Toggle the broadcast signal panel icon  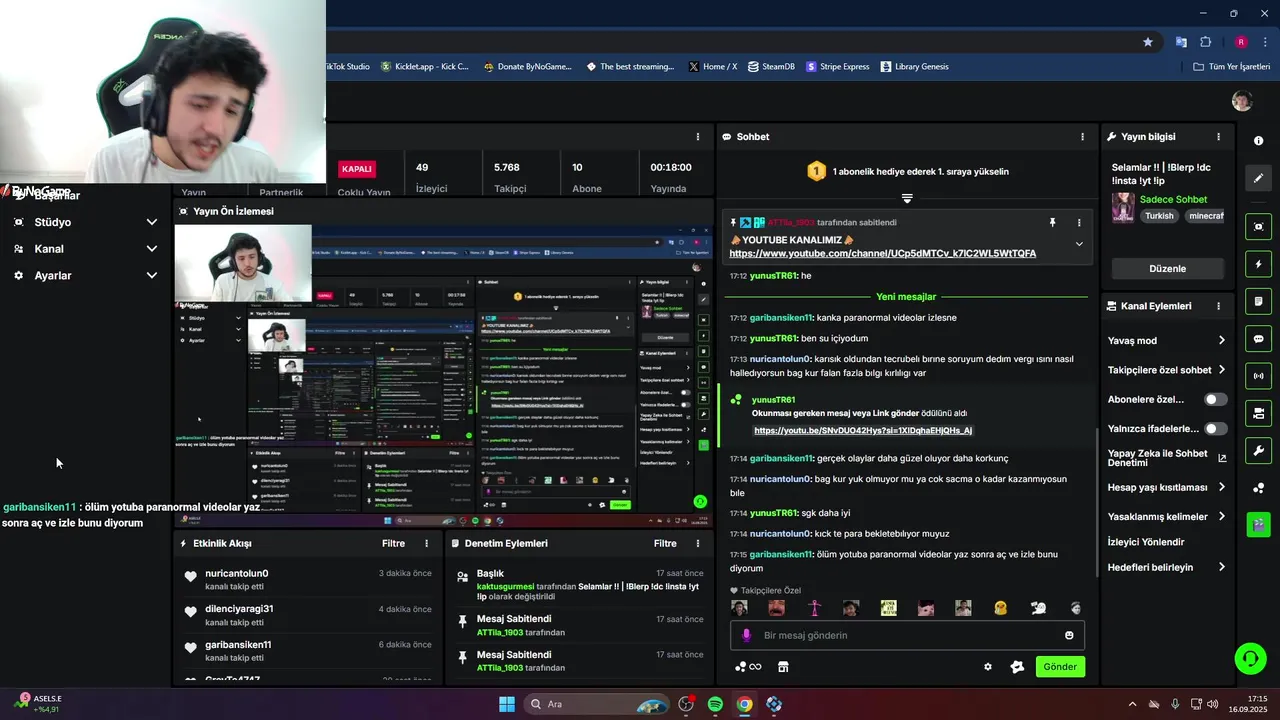point(1259,376)
